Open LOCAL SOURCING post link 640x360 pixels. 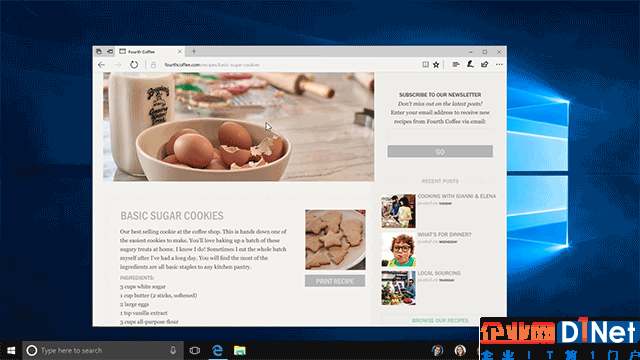[439, 273]
